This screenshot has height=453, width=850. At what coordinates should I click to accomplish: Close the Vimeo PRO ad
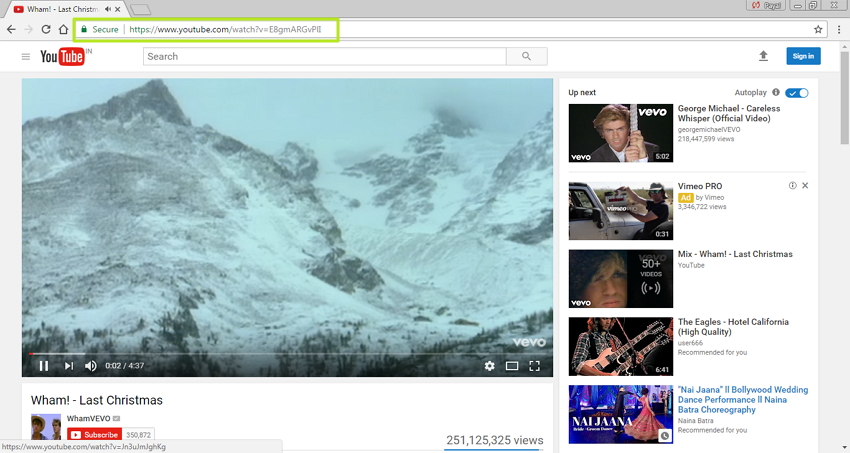805,186
